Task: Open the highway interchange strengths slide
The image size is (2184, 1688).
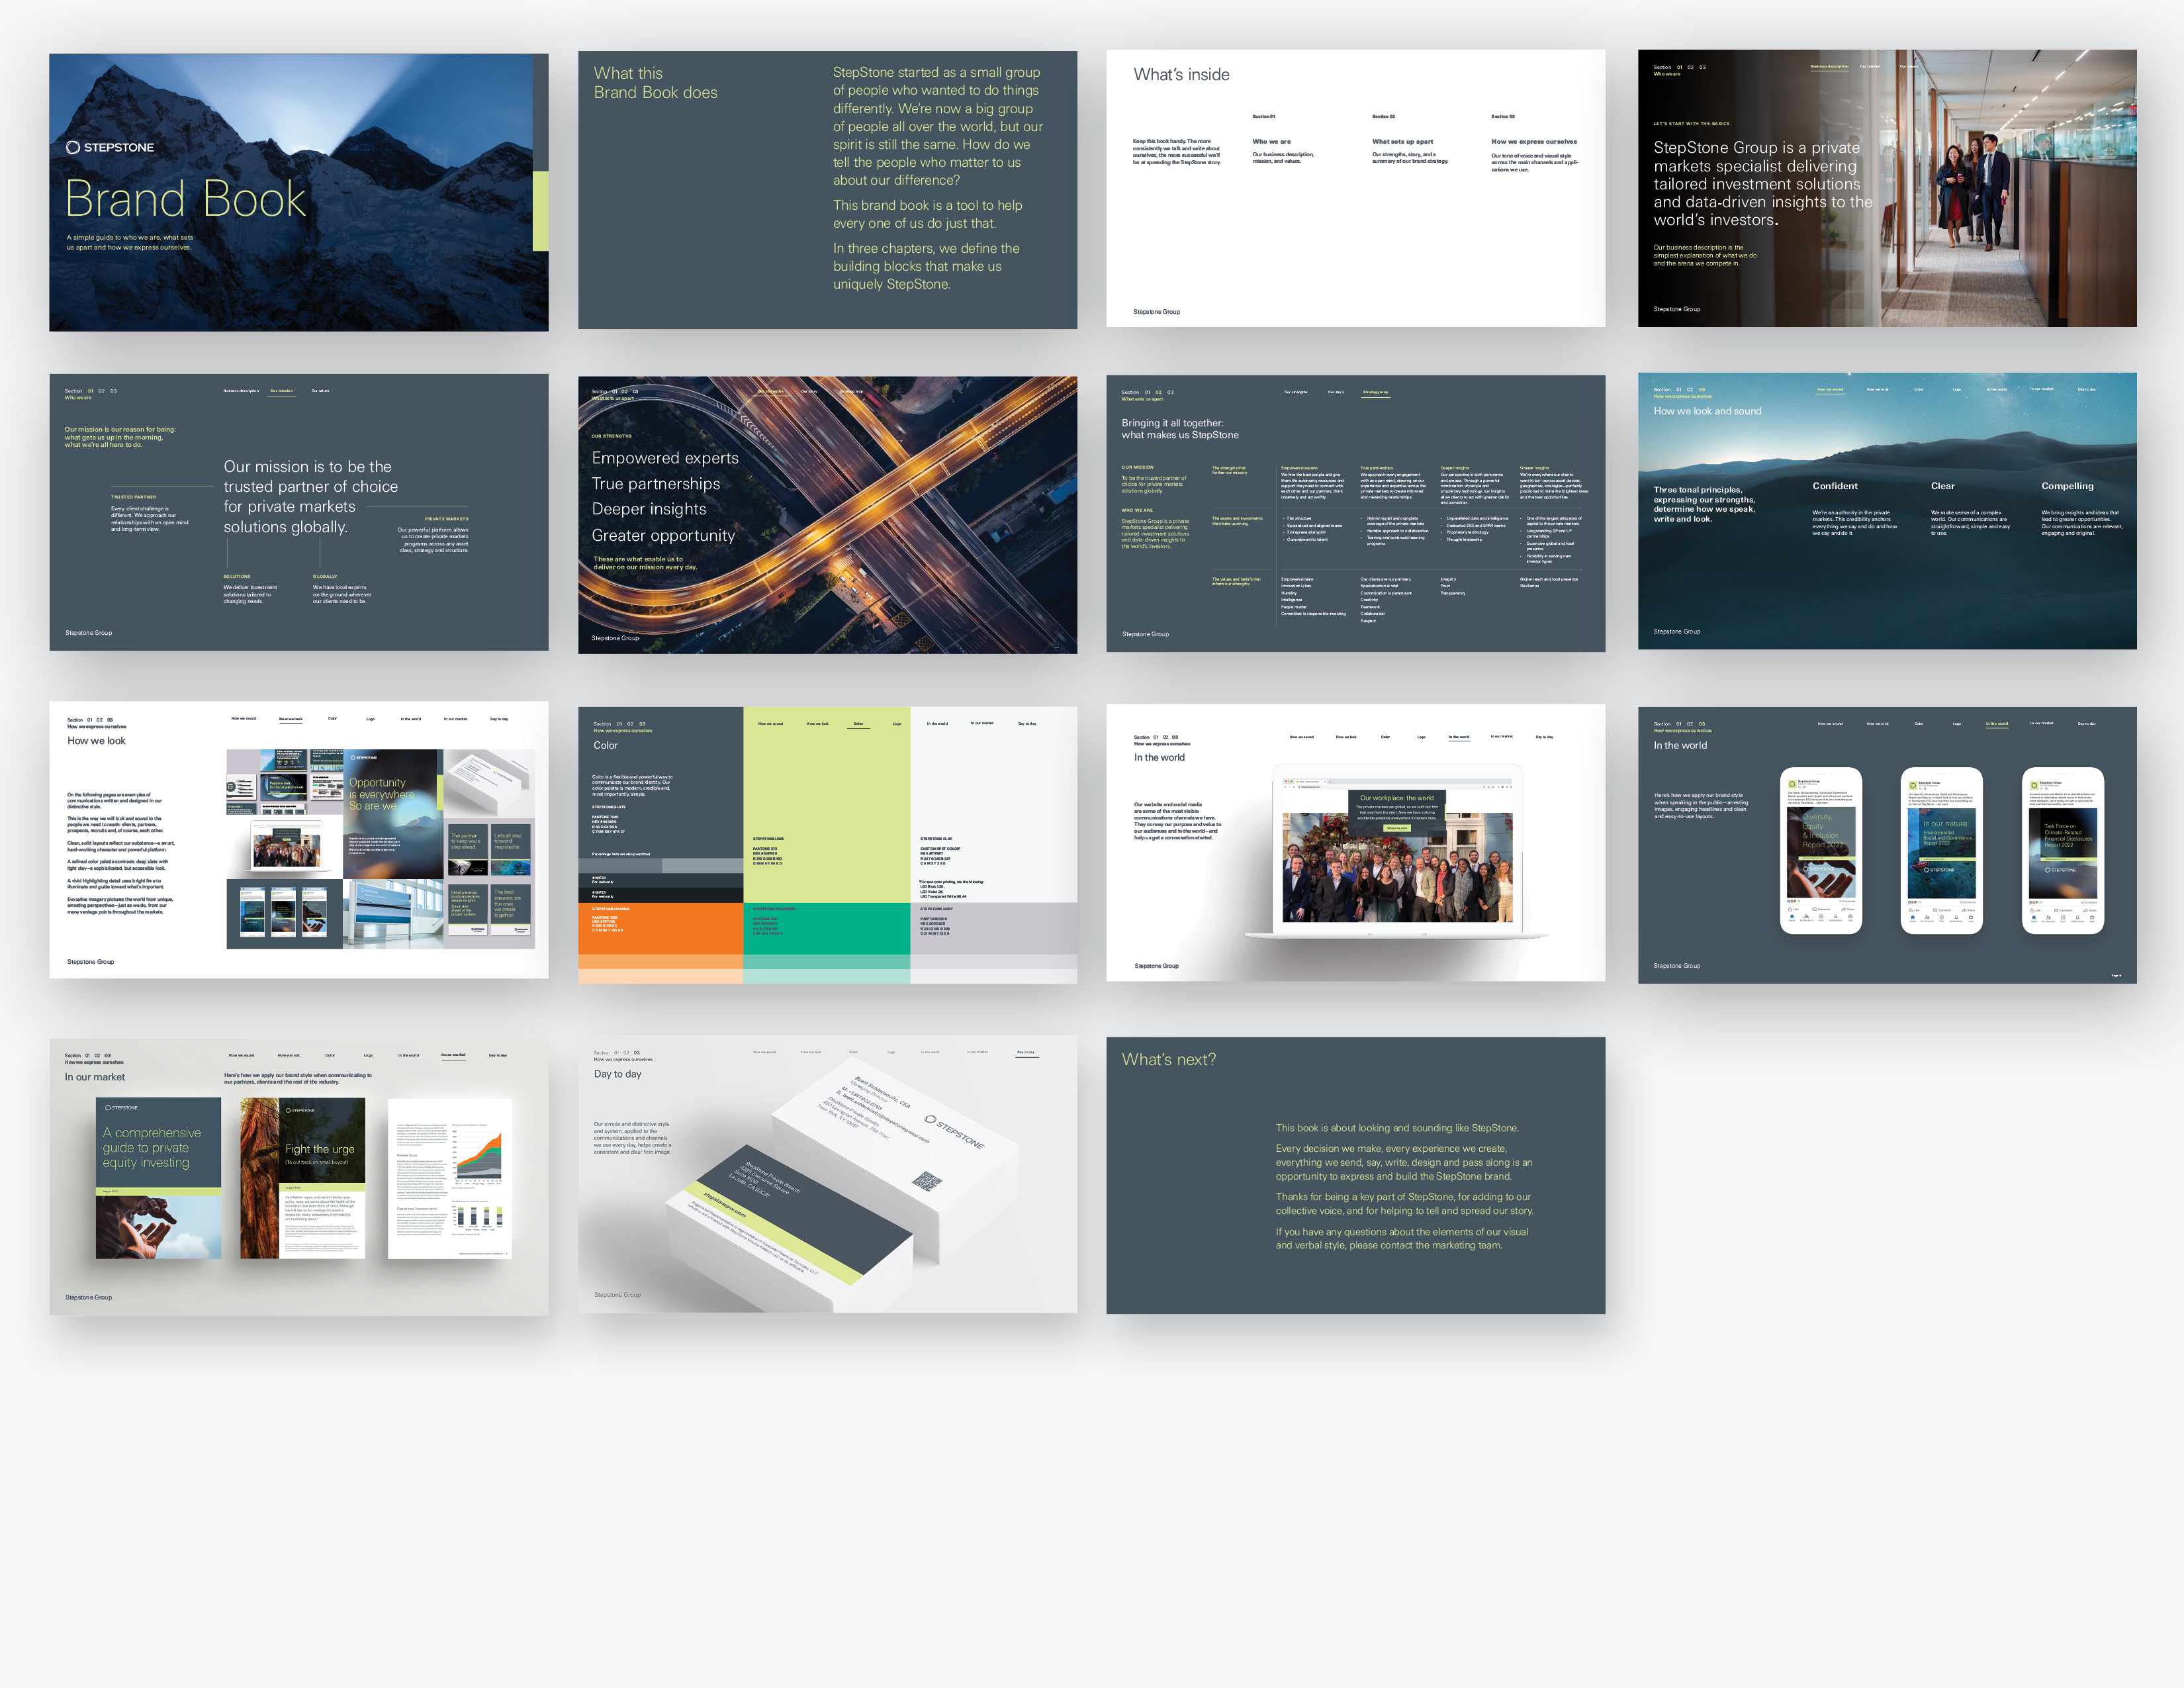Action: tap(827, 515)
